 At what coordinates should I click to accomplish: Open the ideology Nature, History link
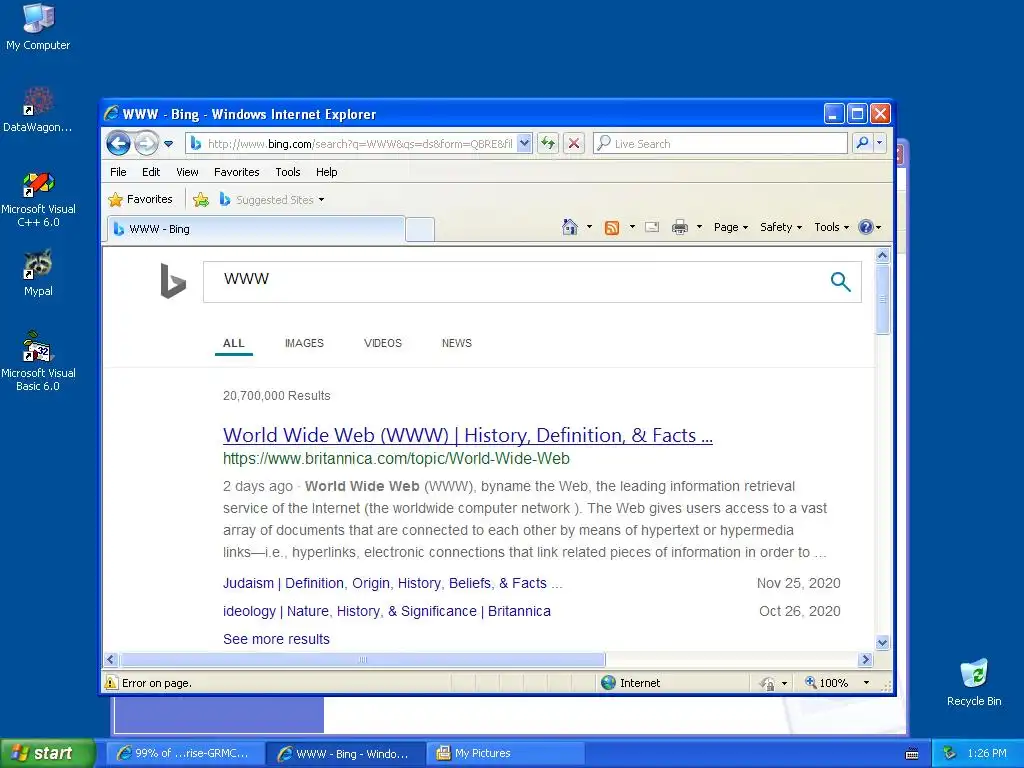coord(387,611)
